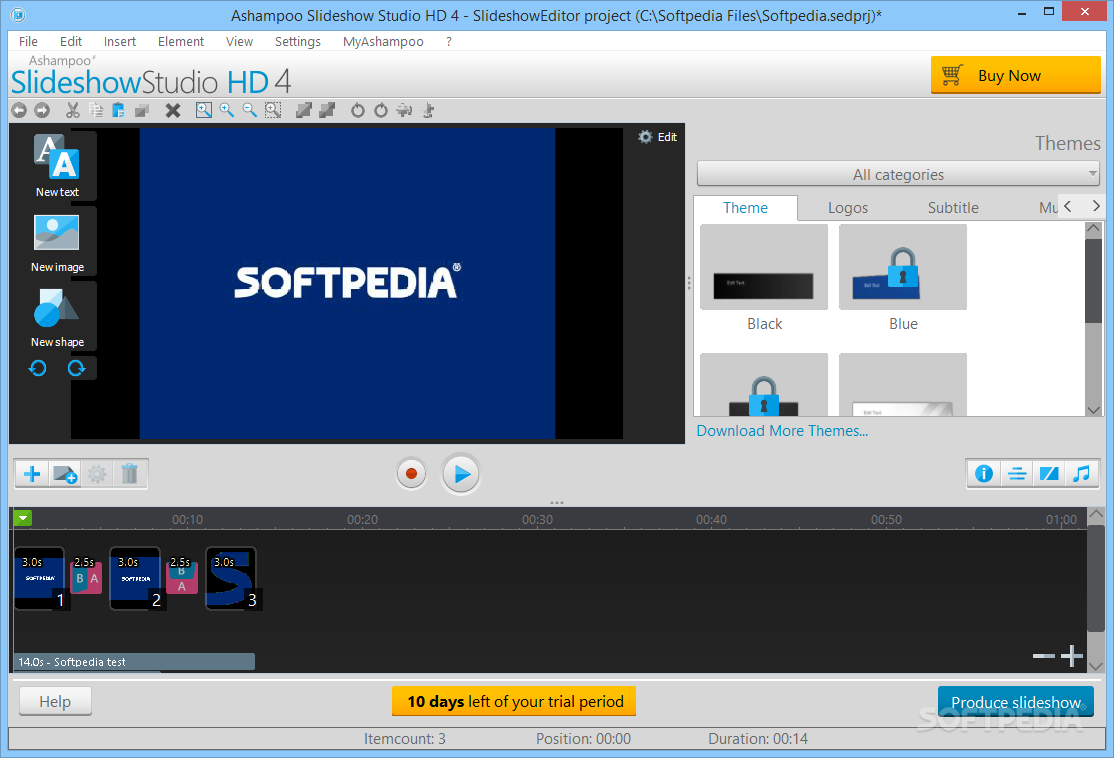
Task: Click the duplicate element icon
Action: [142, 110]
